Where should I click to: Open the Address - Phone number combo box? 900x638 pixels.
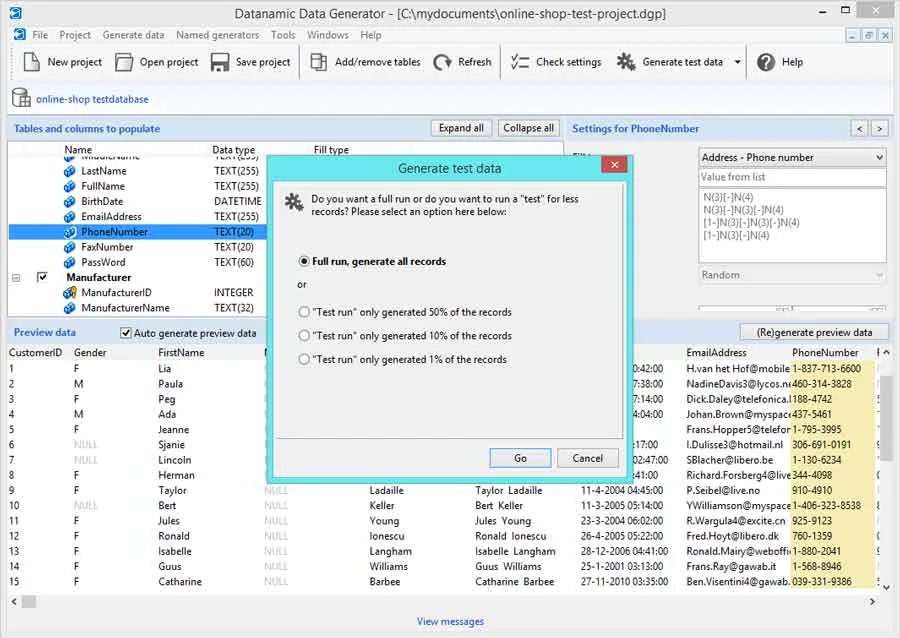pos(792,157)
